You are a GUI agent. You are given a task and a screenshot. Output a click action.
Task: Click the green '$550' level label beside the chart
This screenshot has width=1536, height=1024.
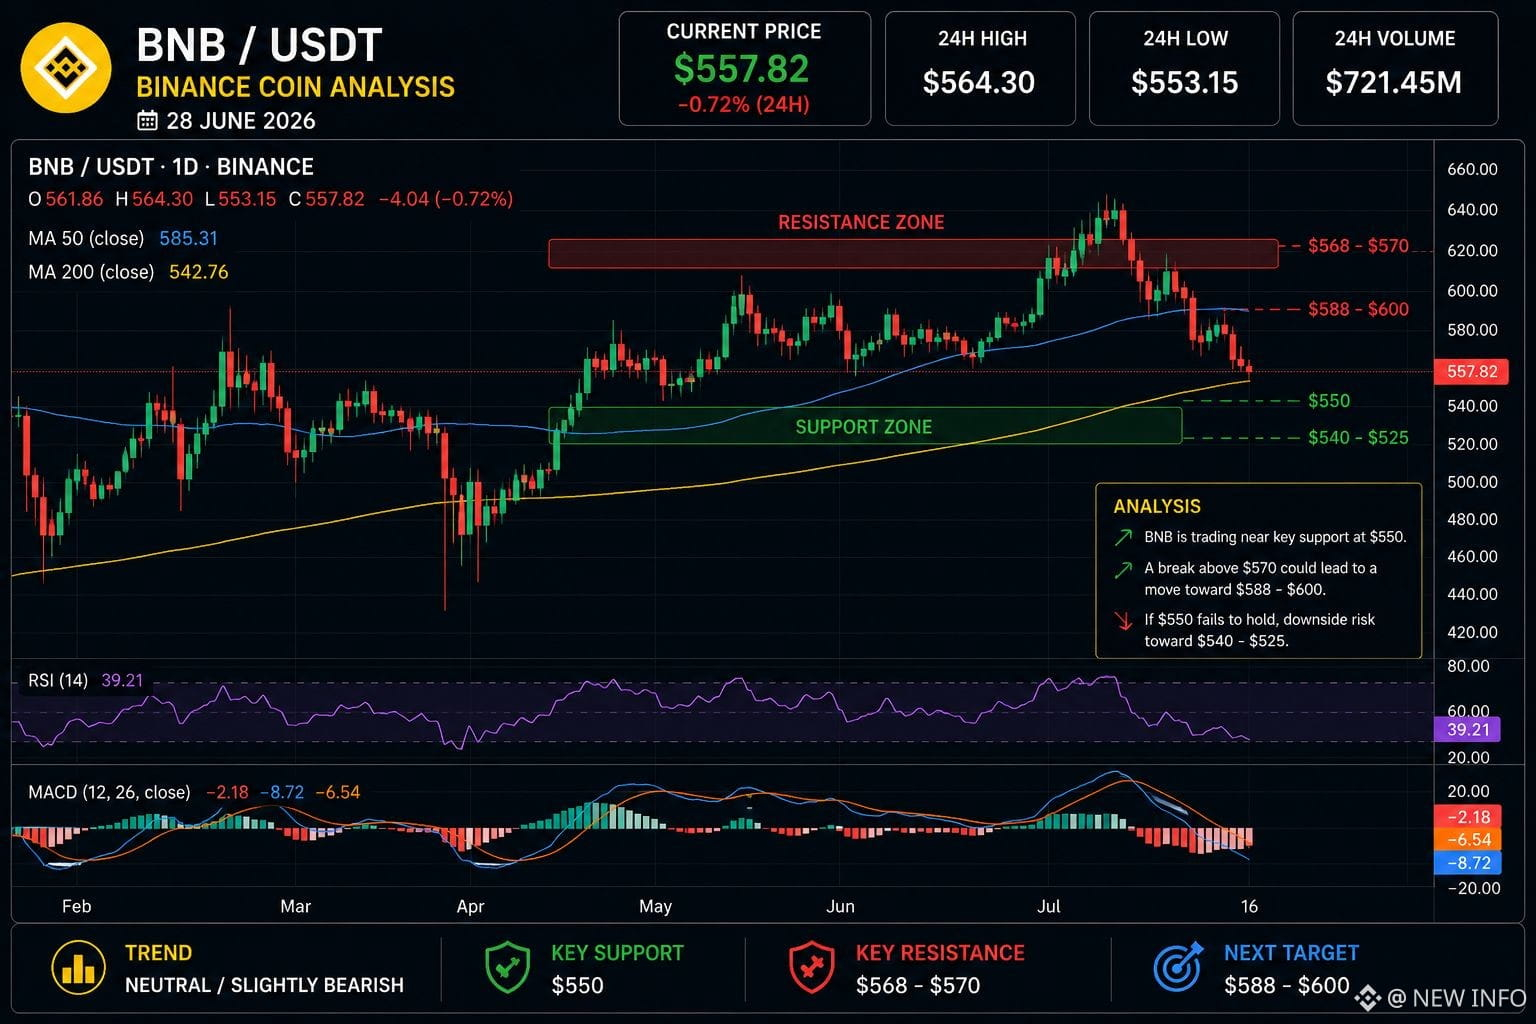click(x=1329, y=401)
